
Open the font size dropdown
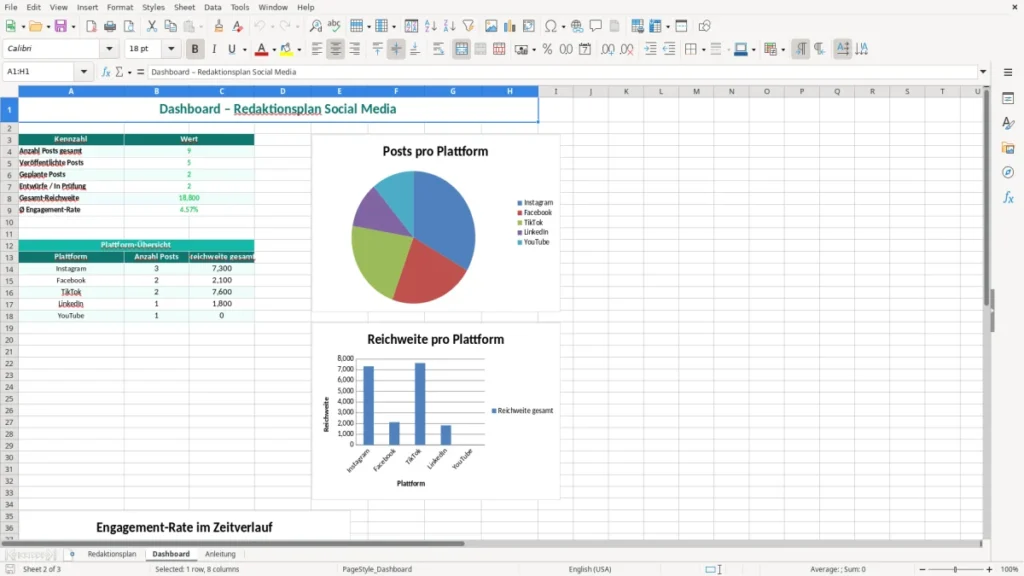[x=171, y=48]
